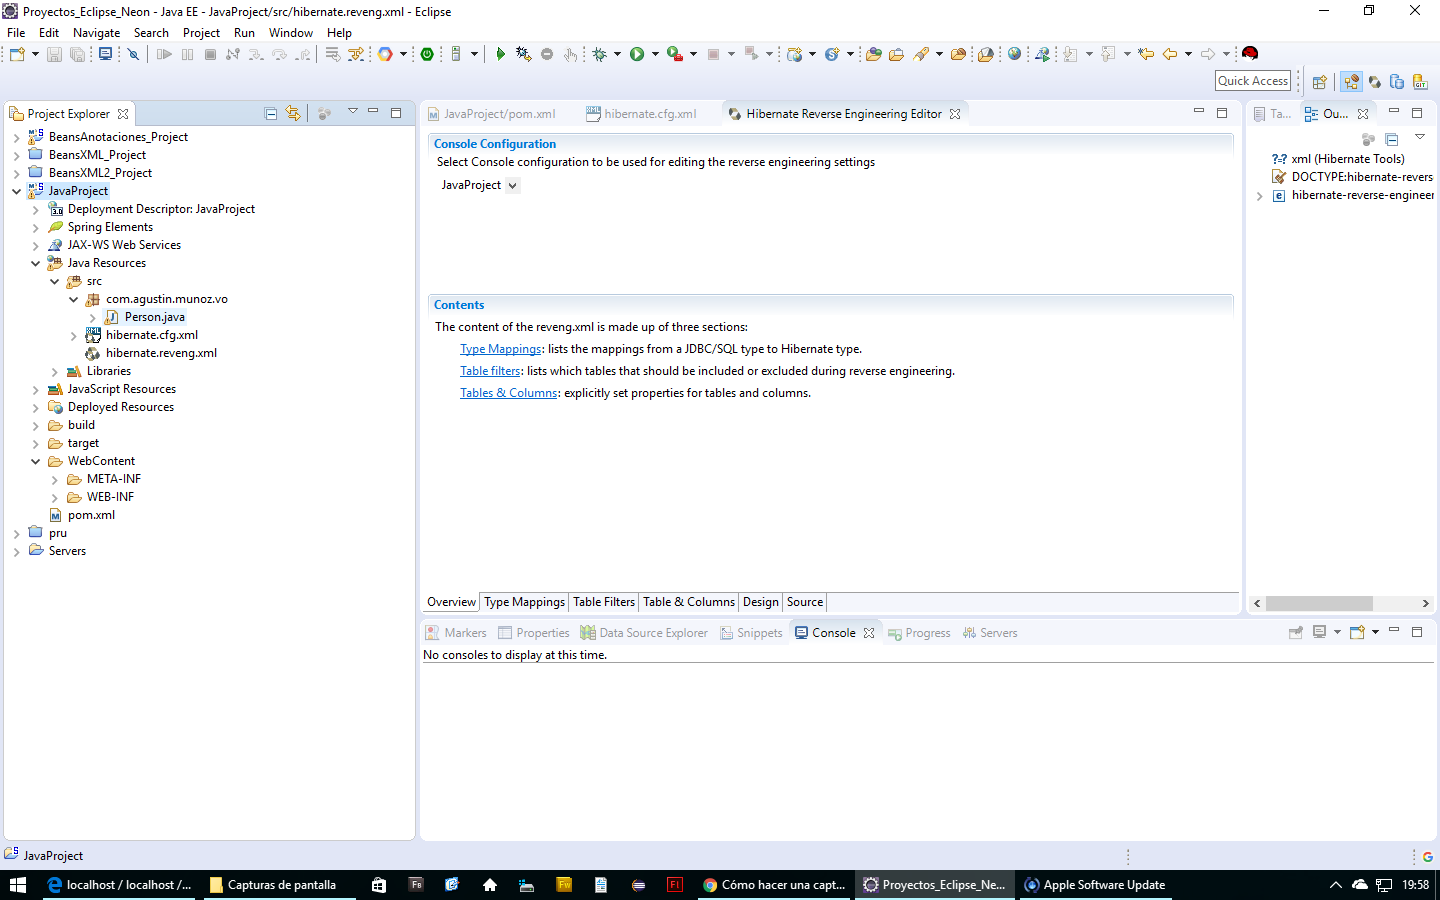Collapse the Java Resources node
1440x900 pixels.
(x=35, y=264)
